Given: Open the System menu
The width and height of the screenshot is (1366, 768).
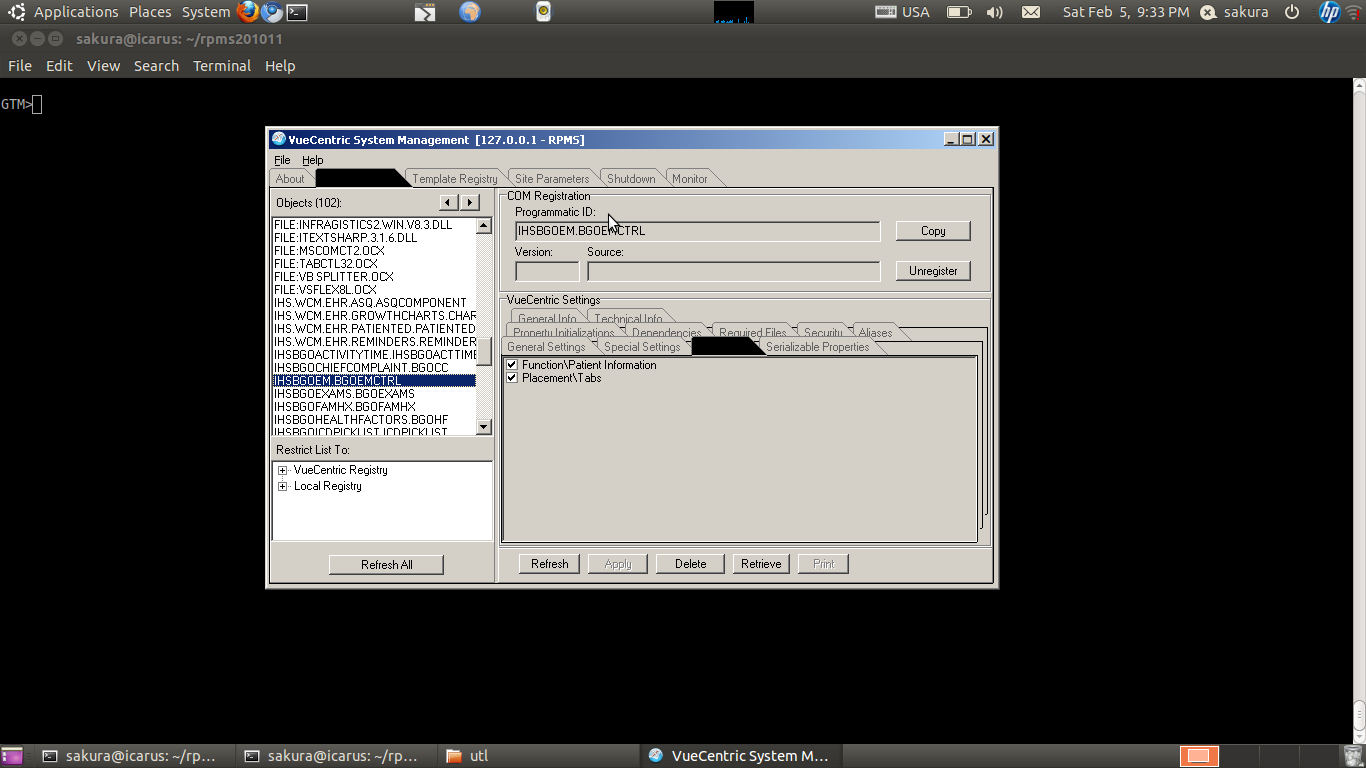Looking at the screenshot, I should (x=206, y=12).
